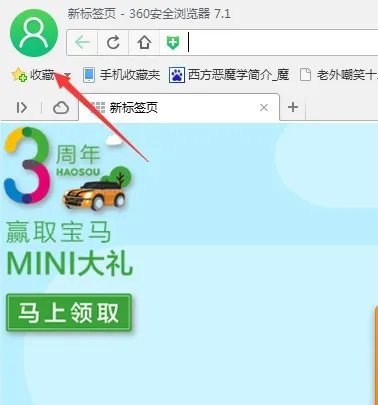Open a new tab with plus button
This screenshot has height=405, width=378.
pyautogui.click(x=293, y=107)
